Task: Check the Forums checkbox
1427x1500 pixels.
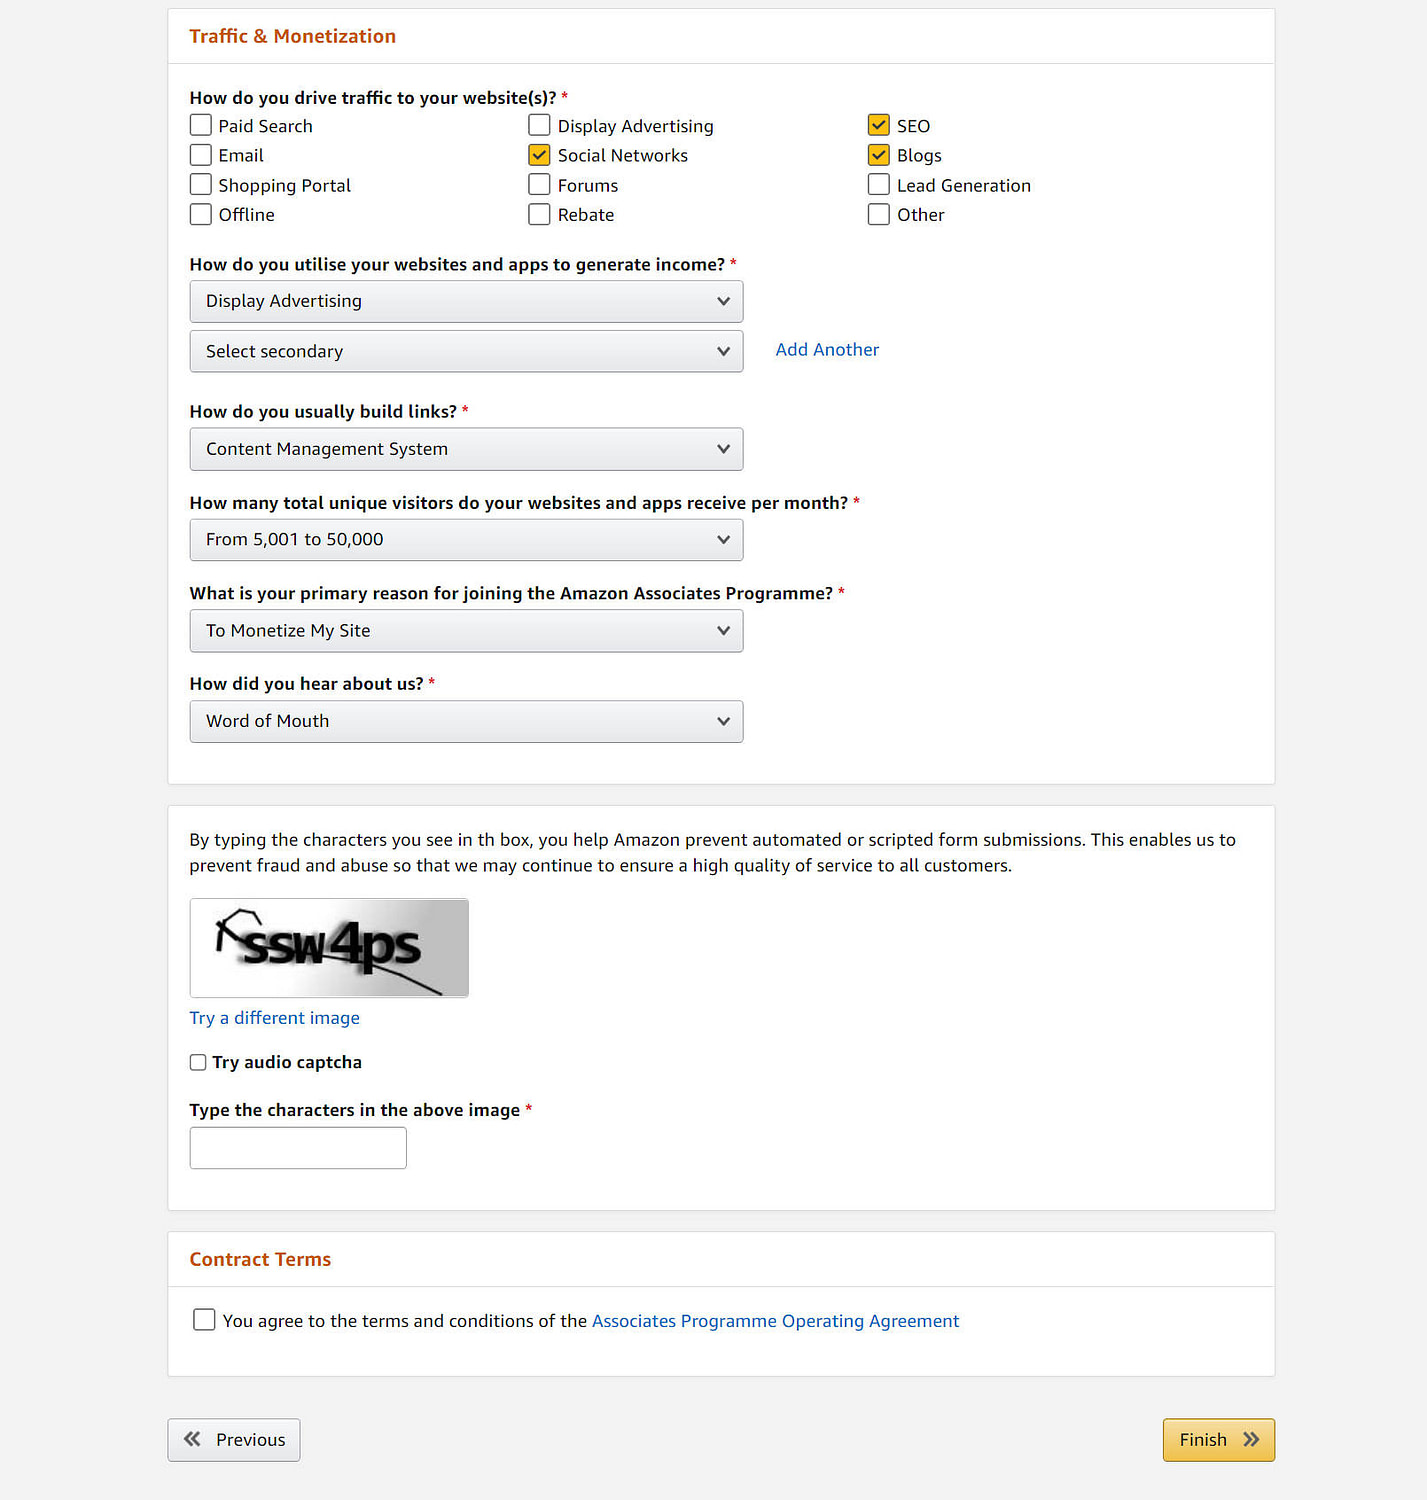Action: pos(539,184)
